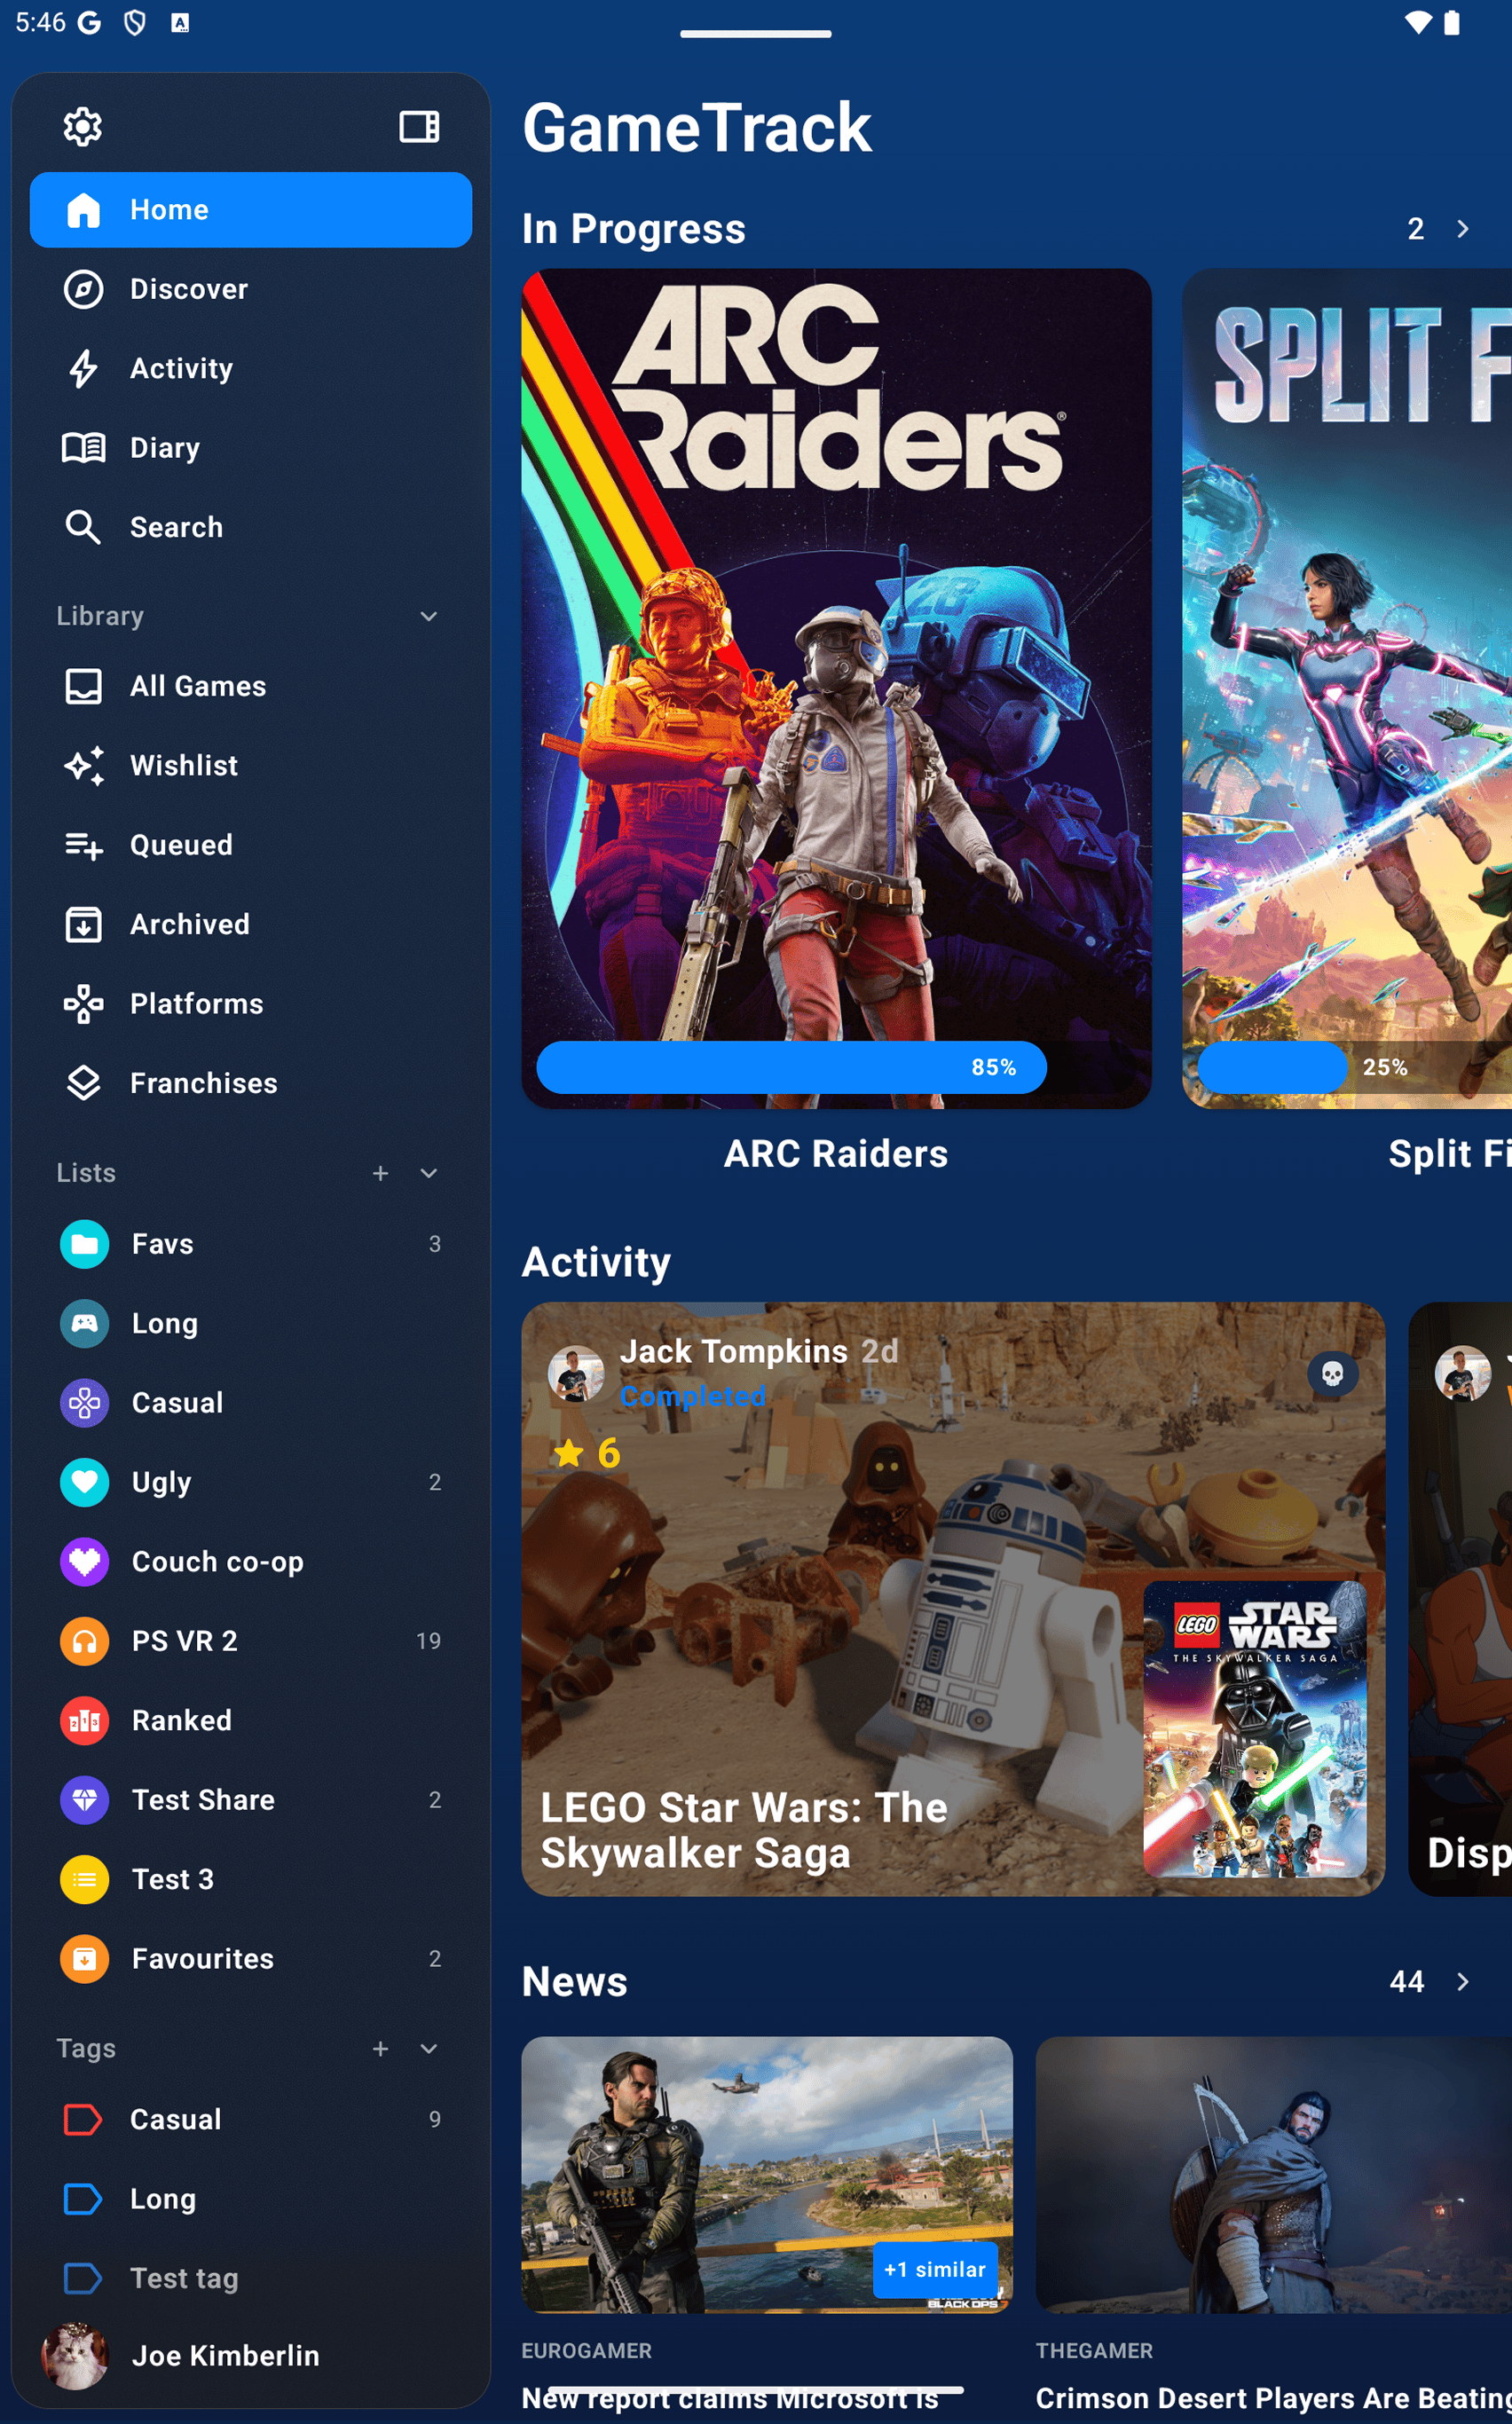The height and width of the screenshot is (2424, 1512).
Task: Open the ARC Raiders cover card
Action: (x=836, y=688)
